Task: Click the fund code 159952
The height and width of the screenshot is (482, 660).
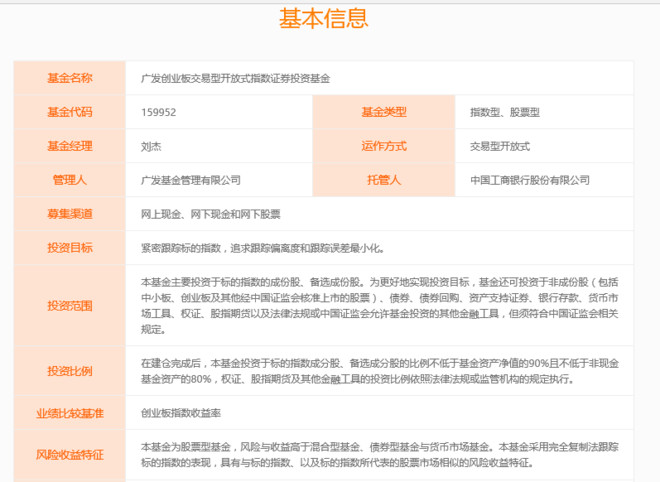Action: [x=159, y=112]
